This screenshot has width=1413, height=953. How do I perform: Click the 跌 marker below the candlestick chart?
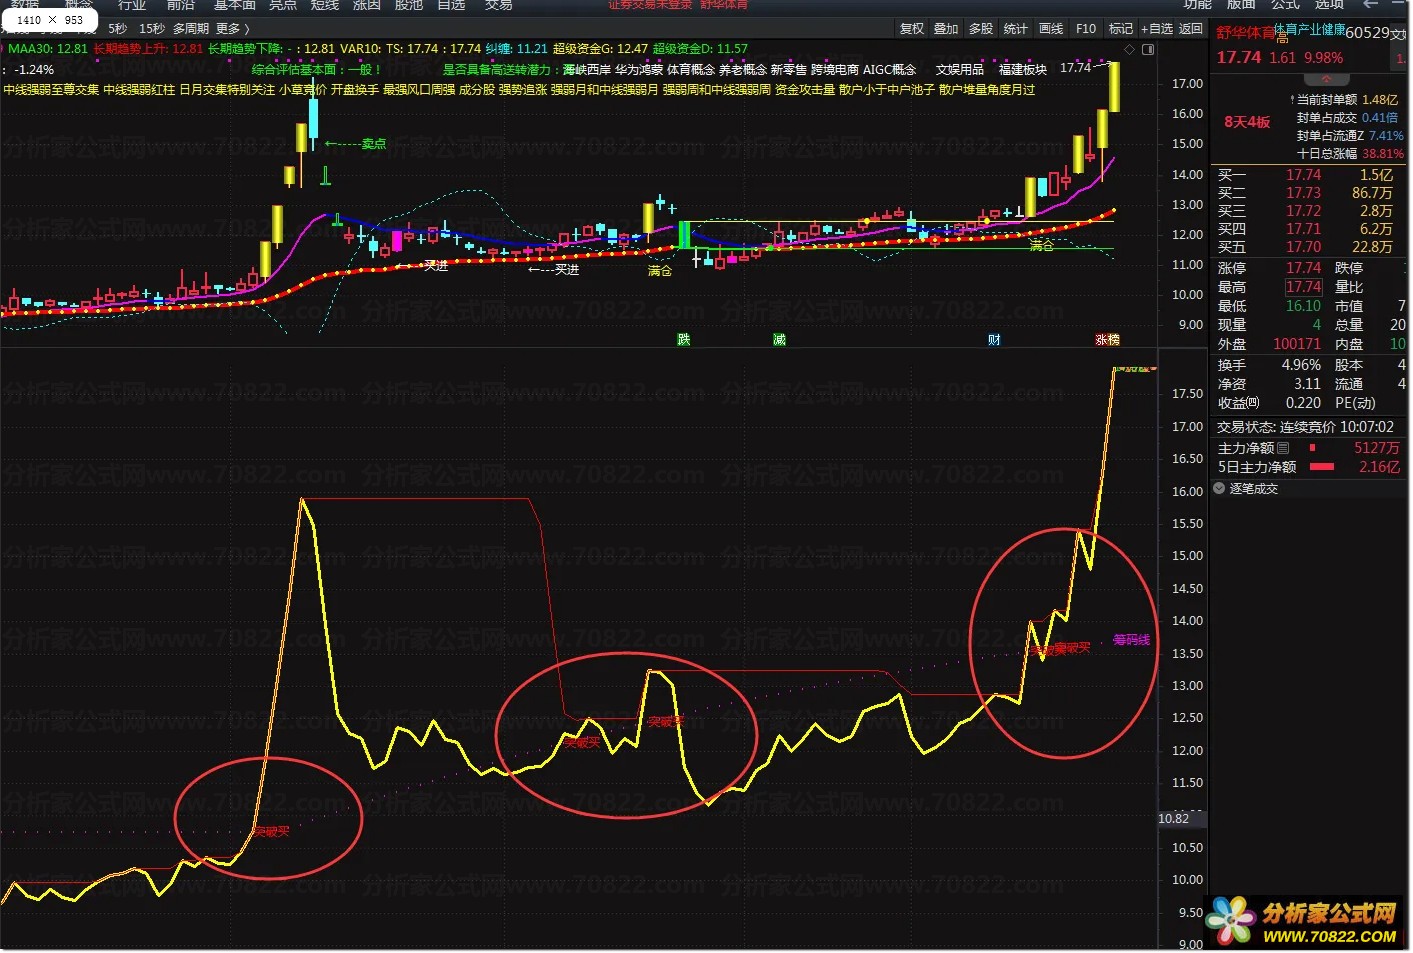tap(684, 340)
